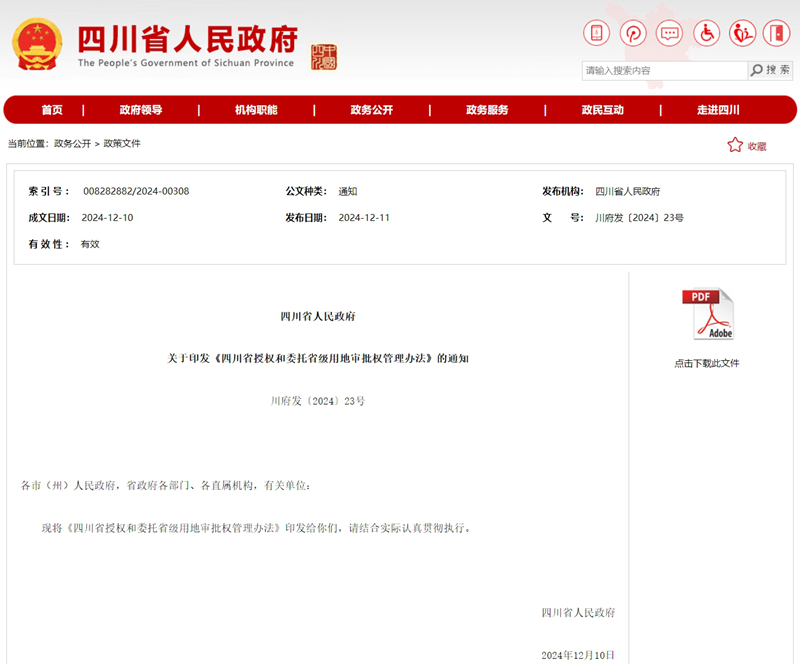This screenshot has width=800, height=664.
Task: Click the mobile phone icon in header
Action: pyautogui.click(x=596, y=33)
